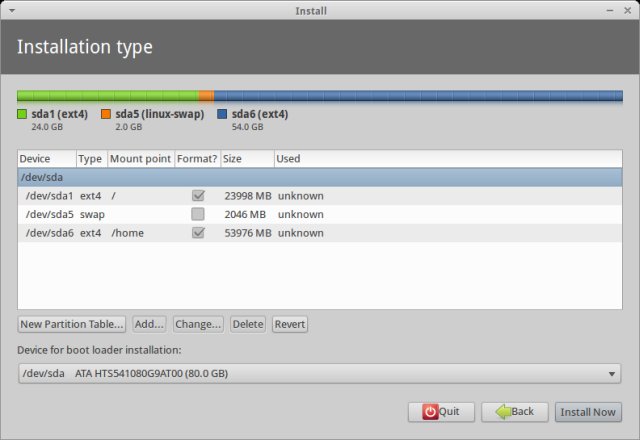
Task: Click the Quit button with power icon
Action: click(x=441, y=412)
